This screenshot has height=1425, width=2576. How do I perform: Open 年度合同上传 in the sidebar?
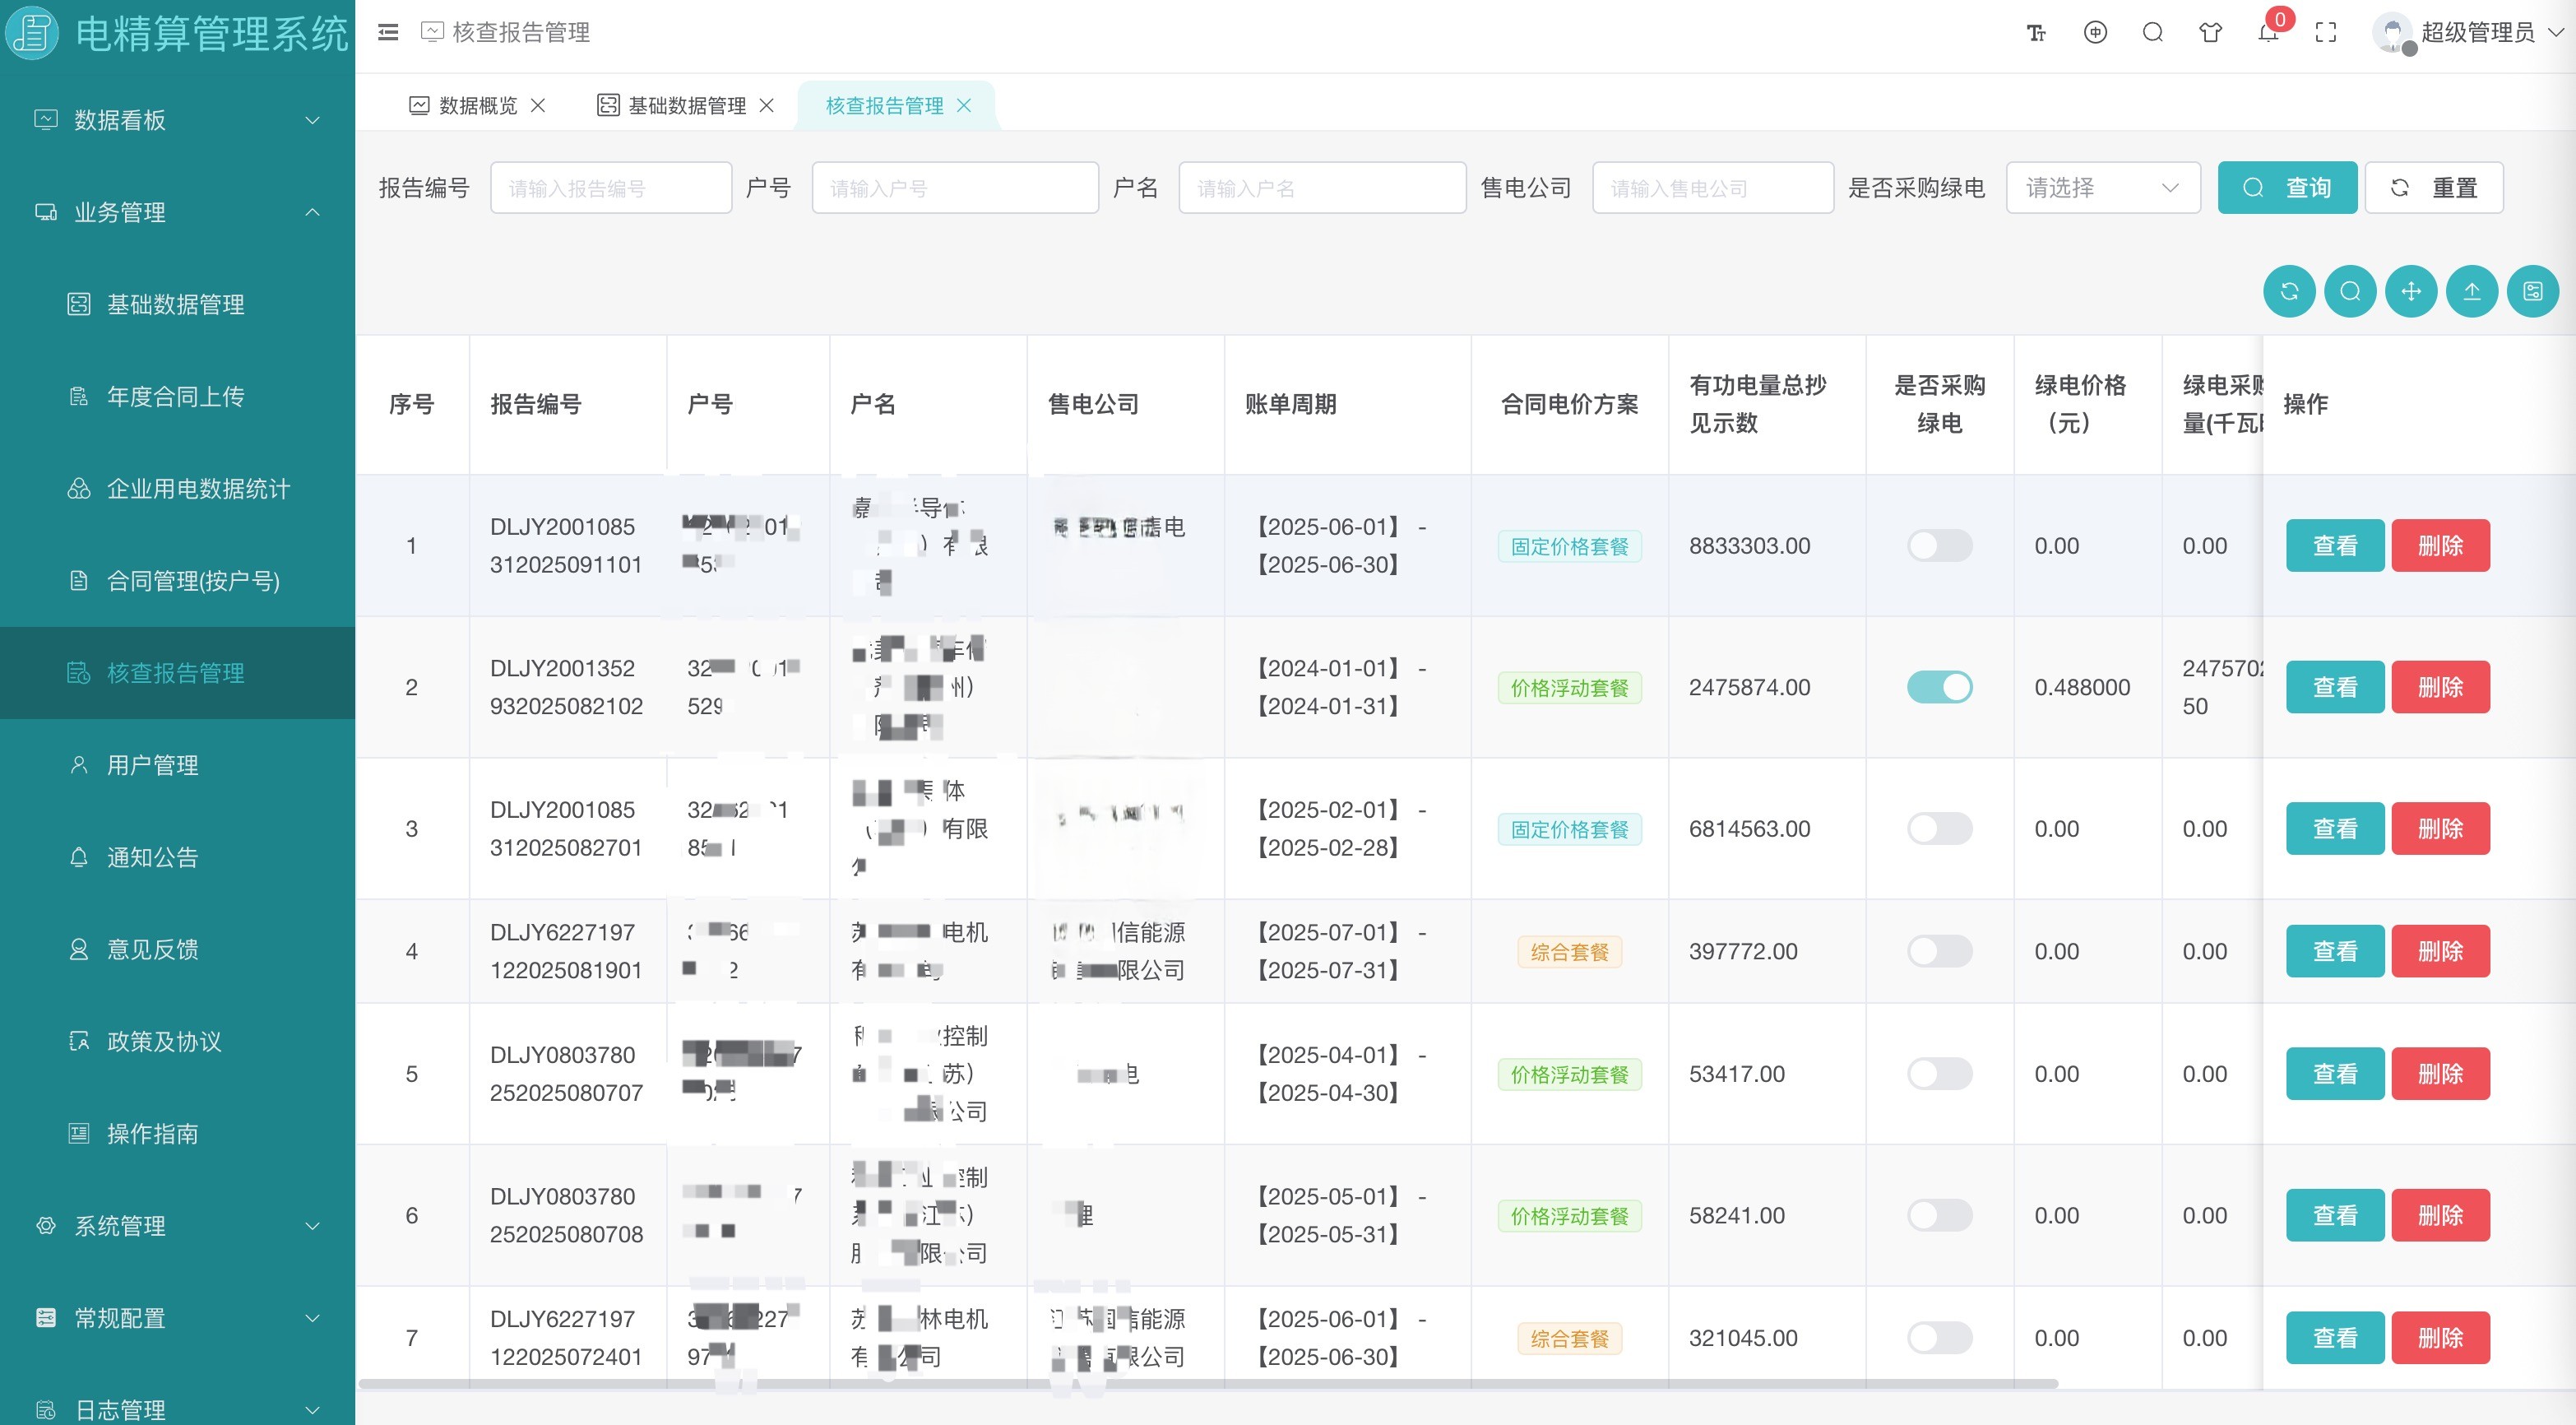(175, 397)
